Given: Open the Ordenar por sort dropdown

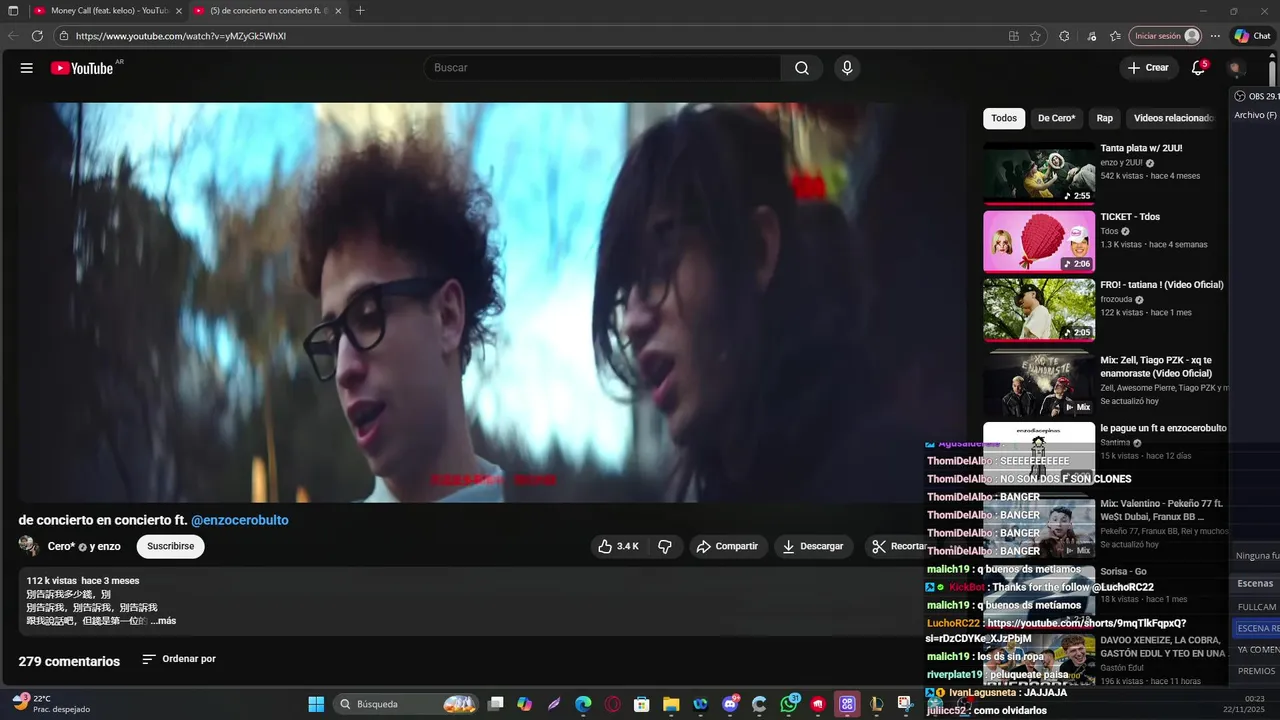Looking at the screenshot, I should coord(179,659).
